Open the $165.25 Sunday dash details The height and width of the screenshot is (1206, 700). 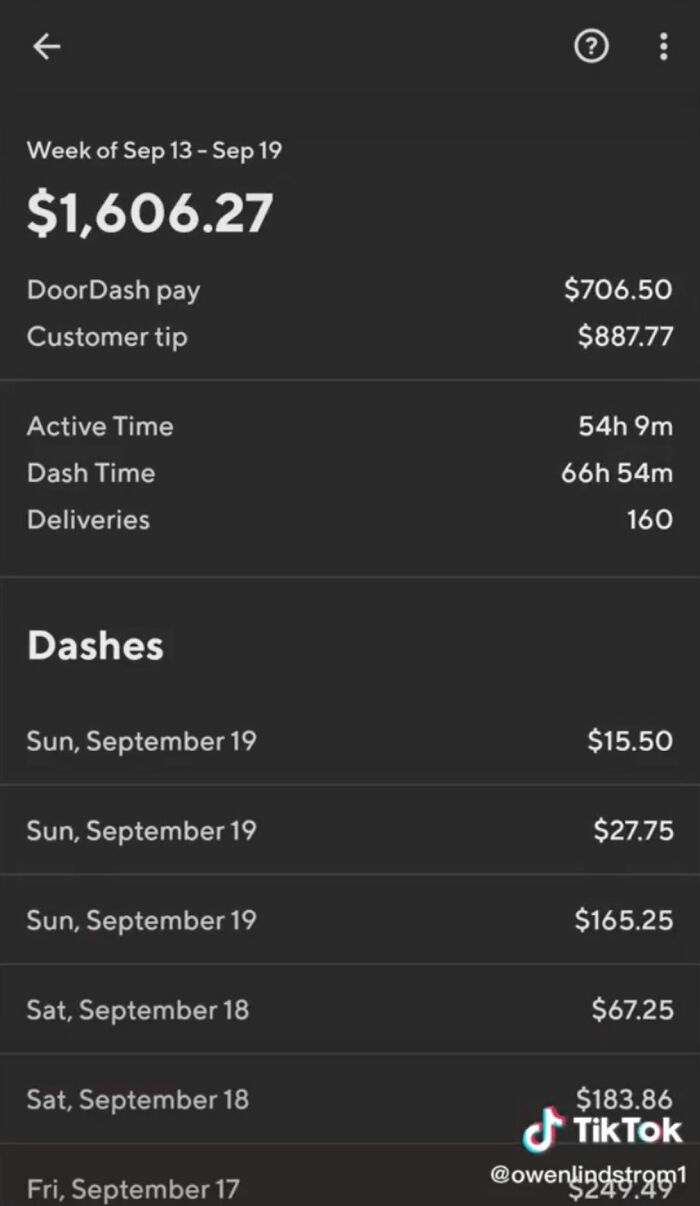350,920
